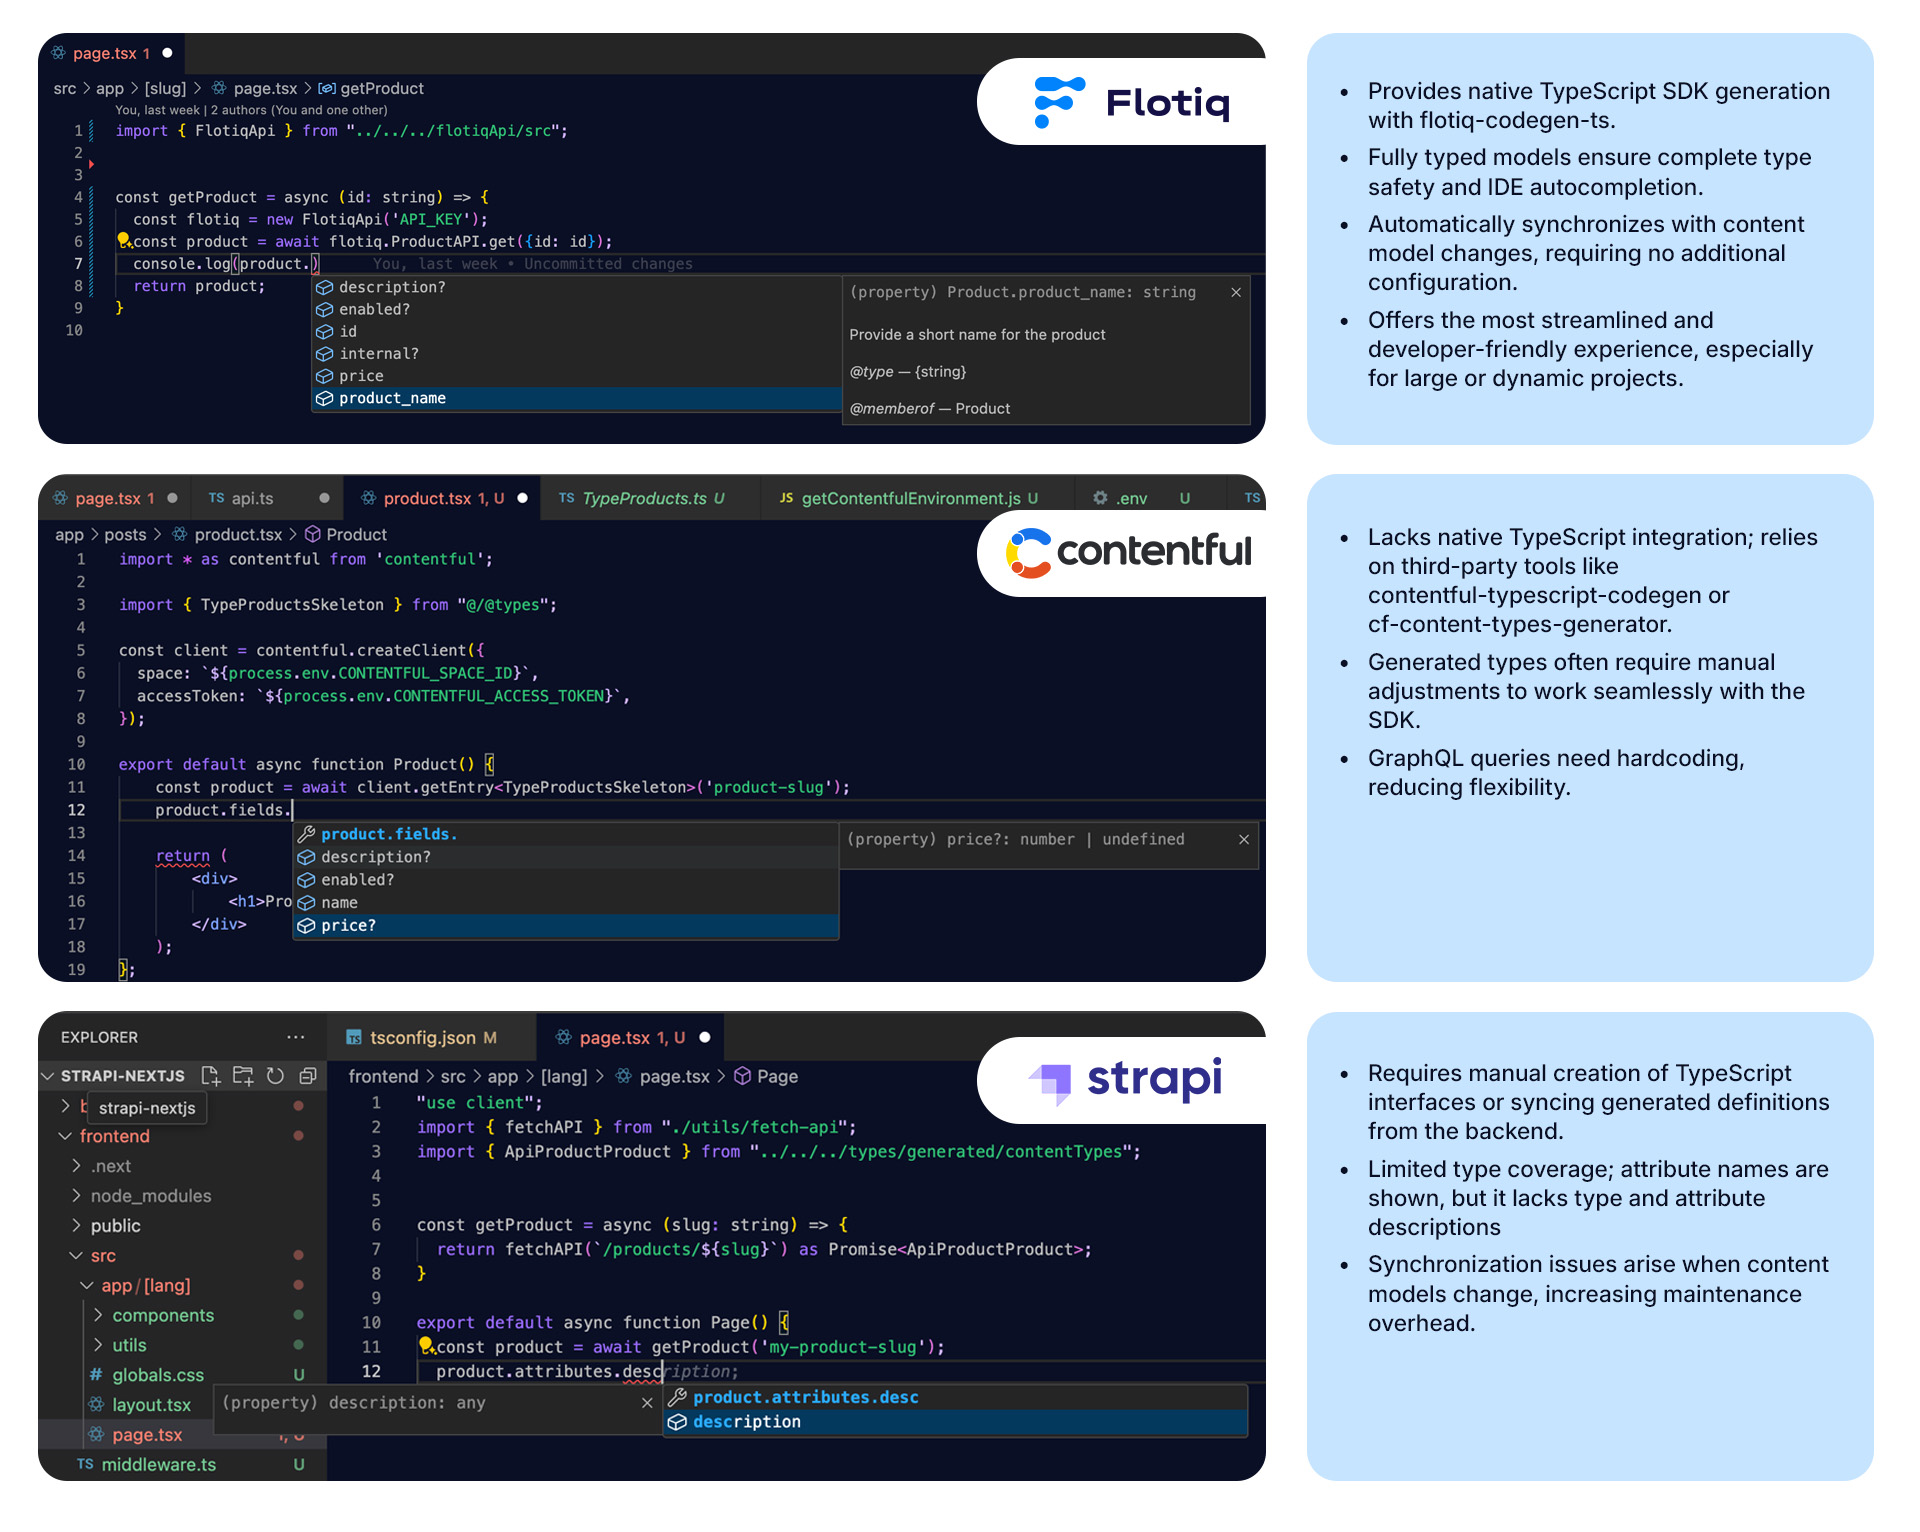Click the id suggestion in Flotiq list
1920x1532 pixels.
(x=577, y=332)
